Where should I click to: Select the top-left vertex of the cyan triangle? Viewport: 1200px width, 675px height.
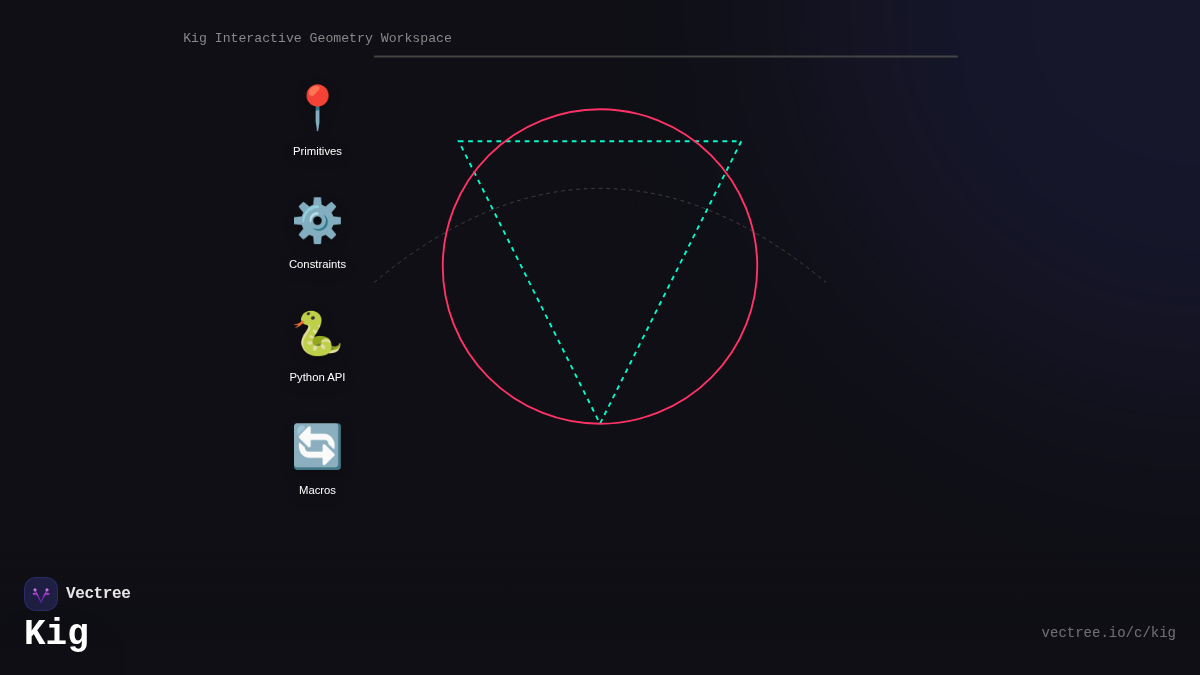(x=459, y=142)
